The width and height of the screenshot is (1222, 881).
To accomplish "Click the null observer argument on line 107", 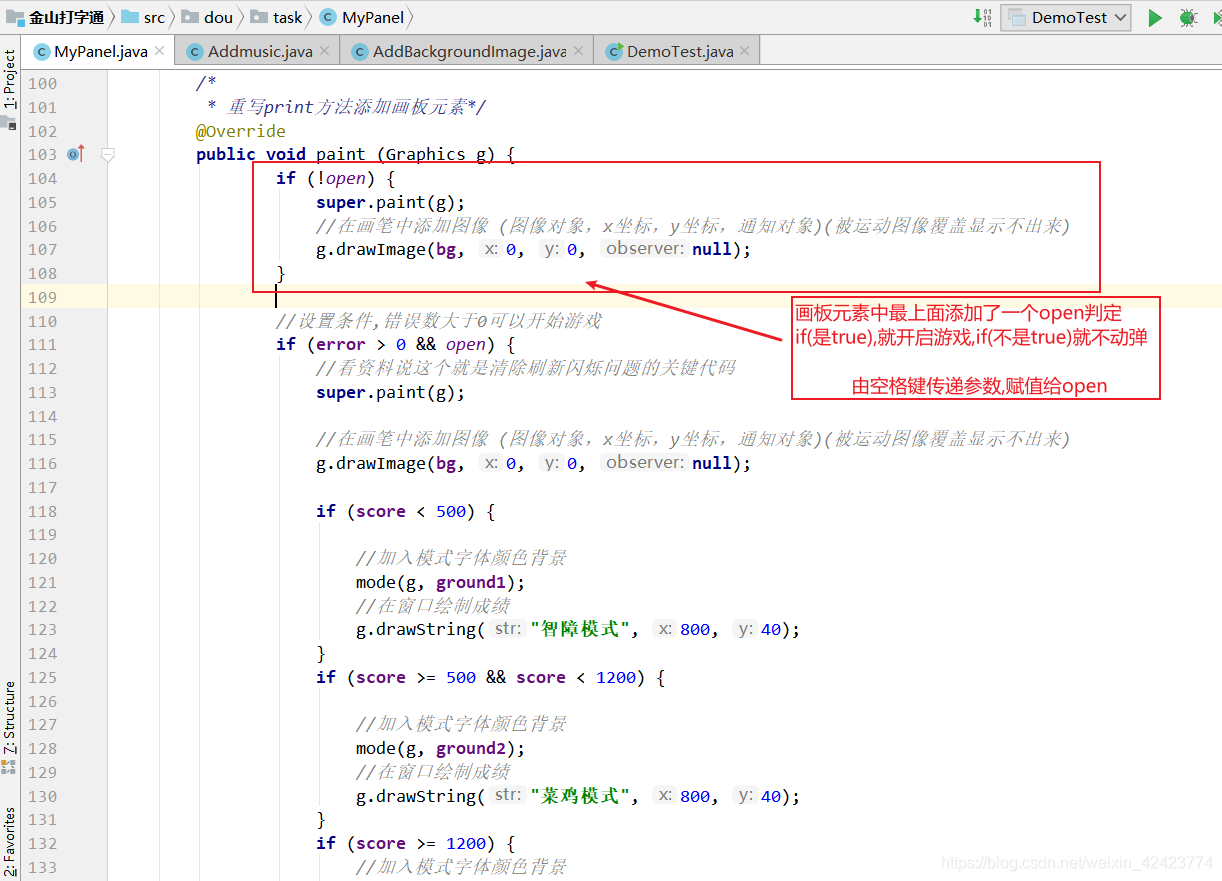I will pos(711,250).
